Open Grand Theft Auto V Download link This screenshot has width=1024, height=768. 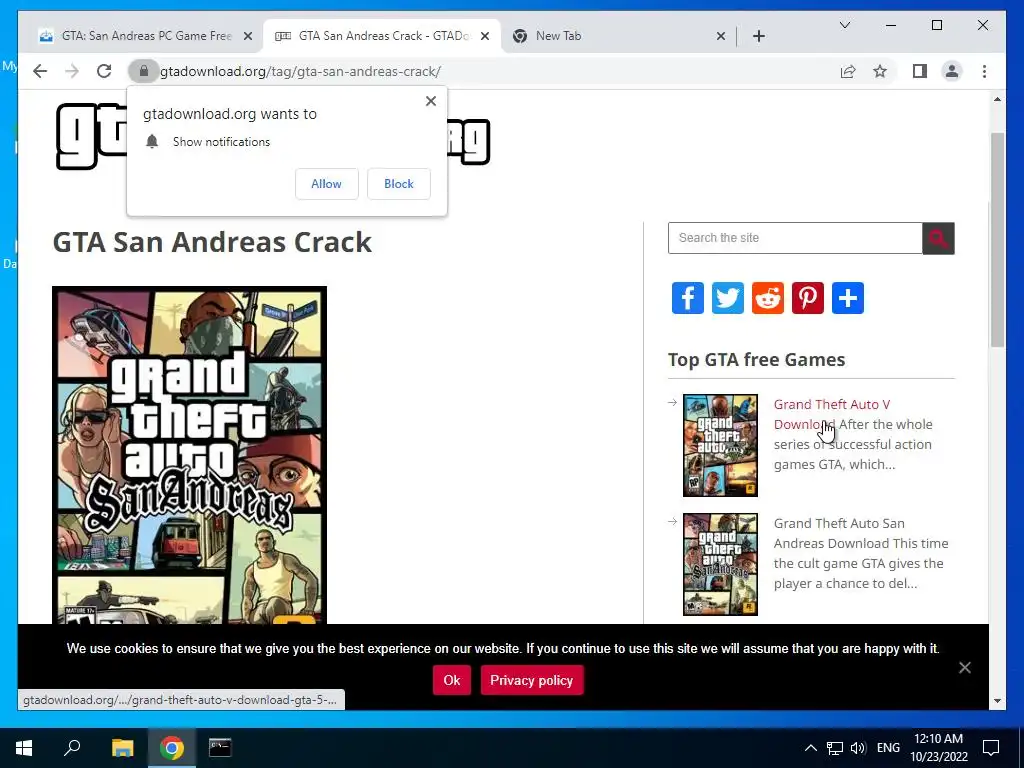click(832, 414)
